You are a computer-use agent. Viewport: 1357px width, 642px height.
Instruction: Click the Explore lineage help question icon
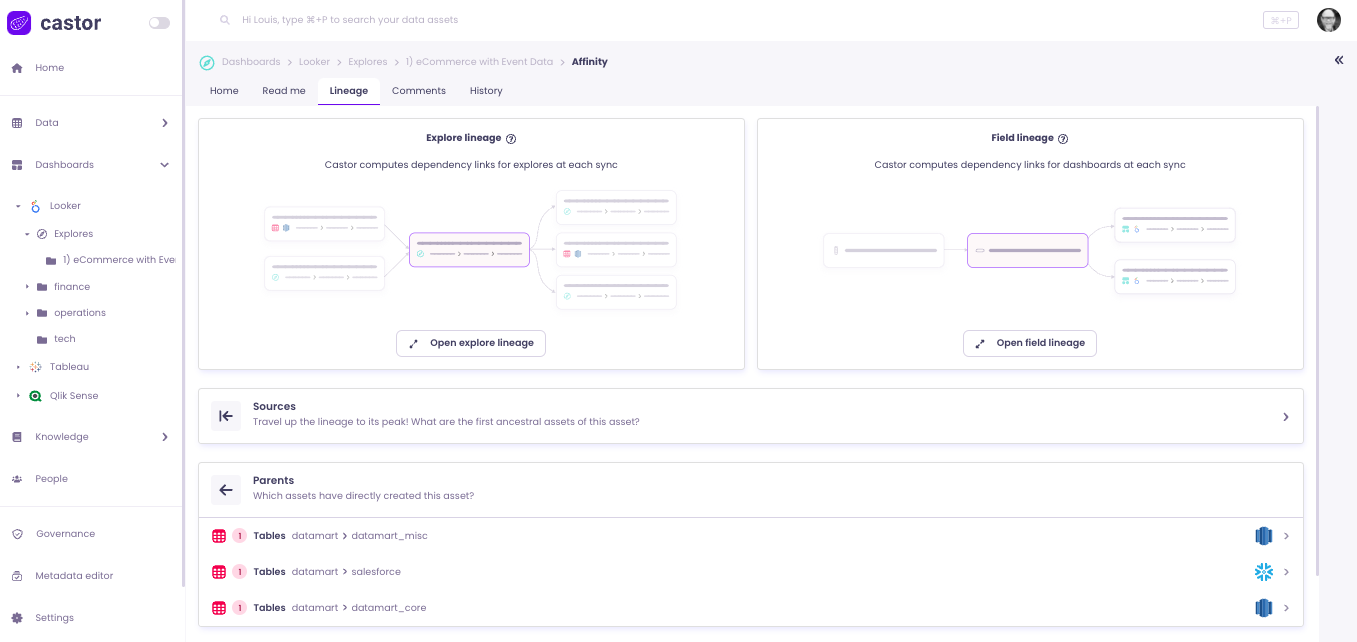click(x=511, y=139)
